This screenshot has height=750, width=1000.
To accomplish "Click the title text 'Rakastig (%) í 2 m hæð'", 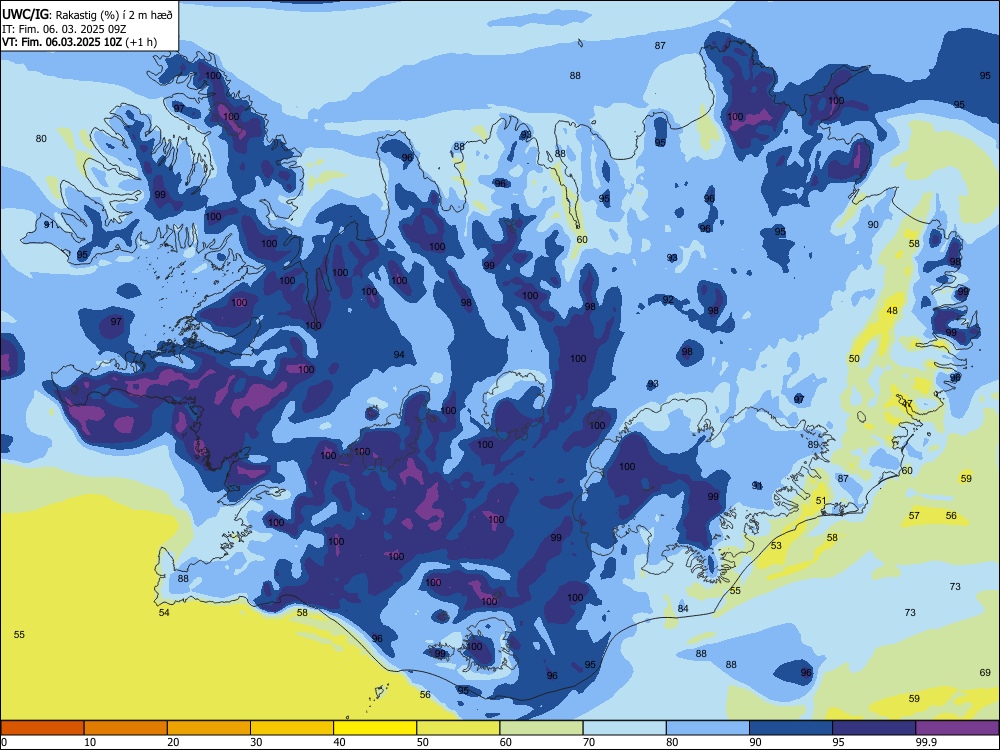I will pyautogui.click(x=114, y=15).
